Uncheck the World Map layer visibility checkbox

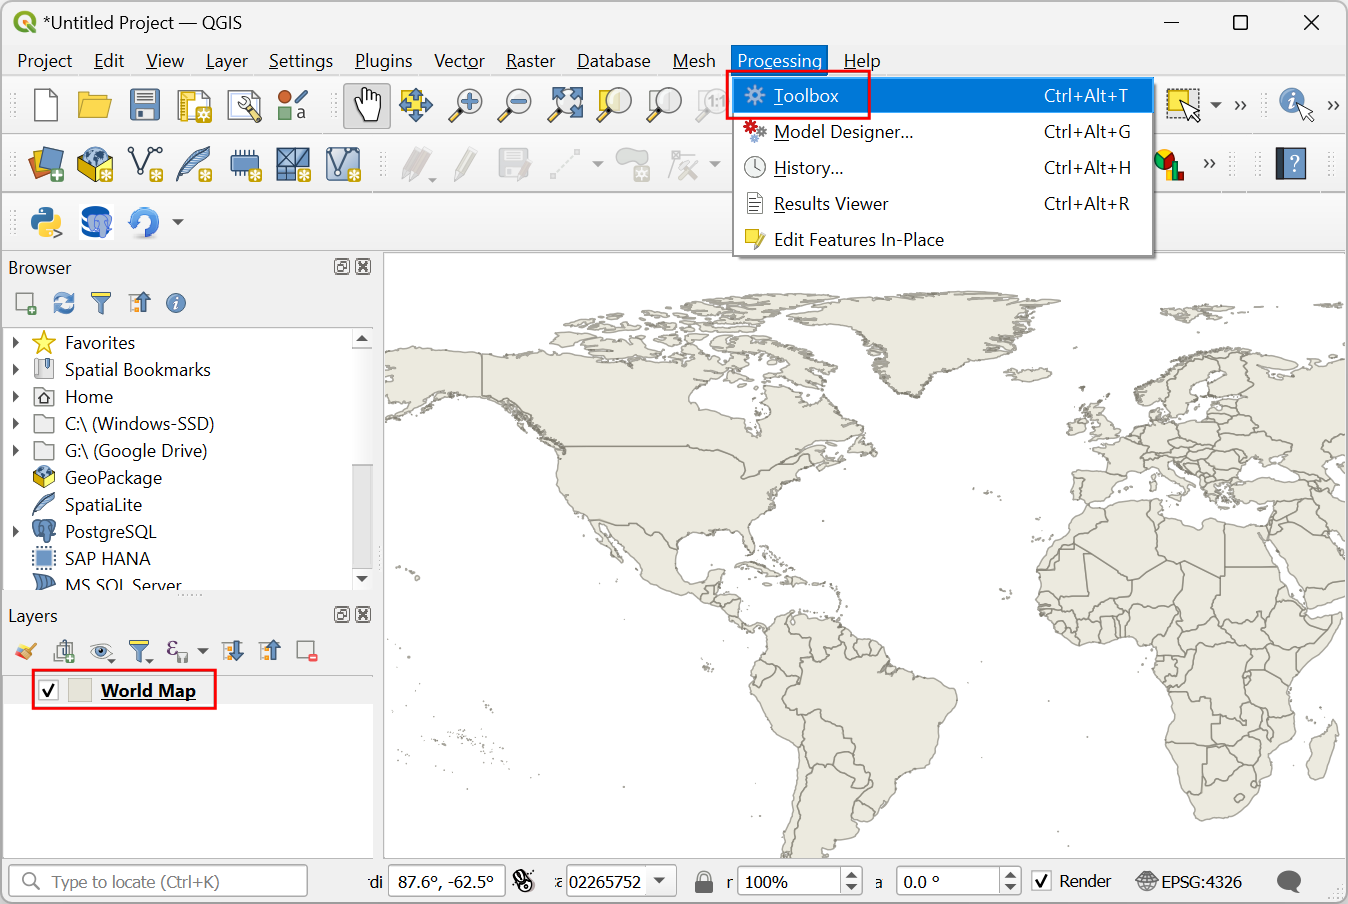[x=48, y=691]
